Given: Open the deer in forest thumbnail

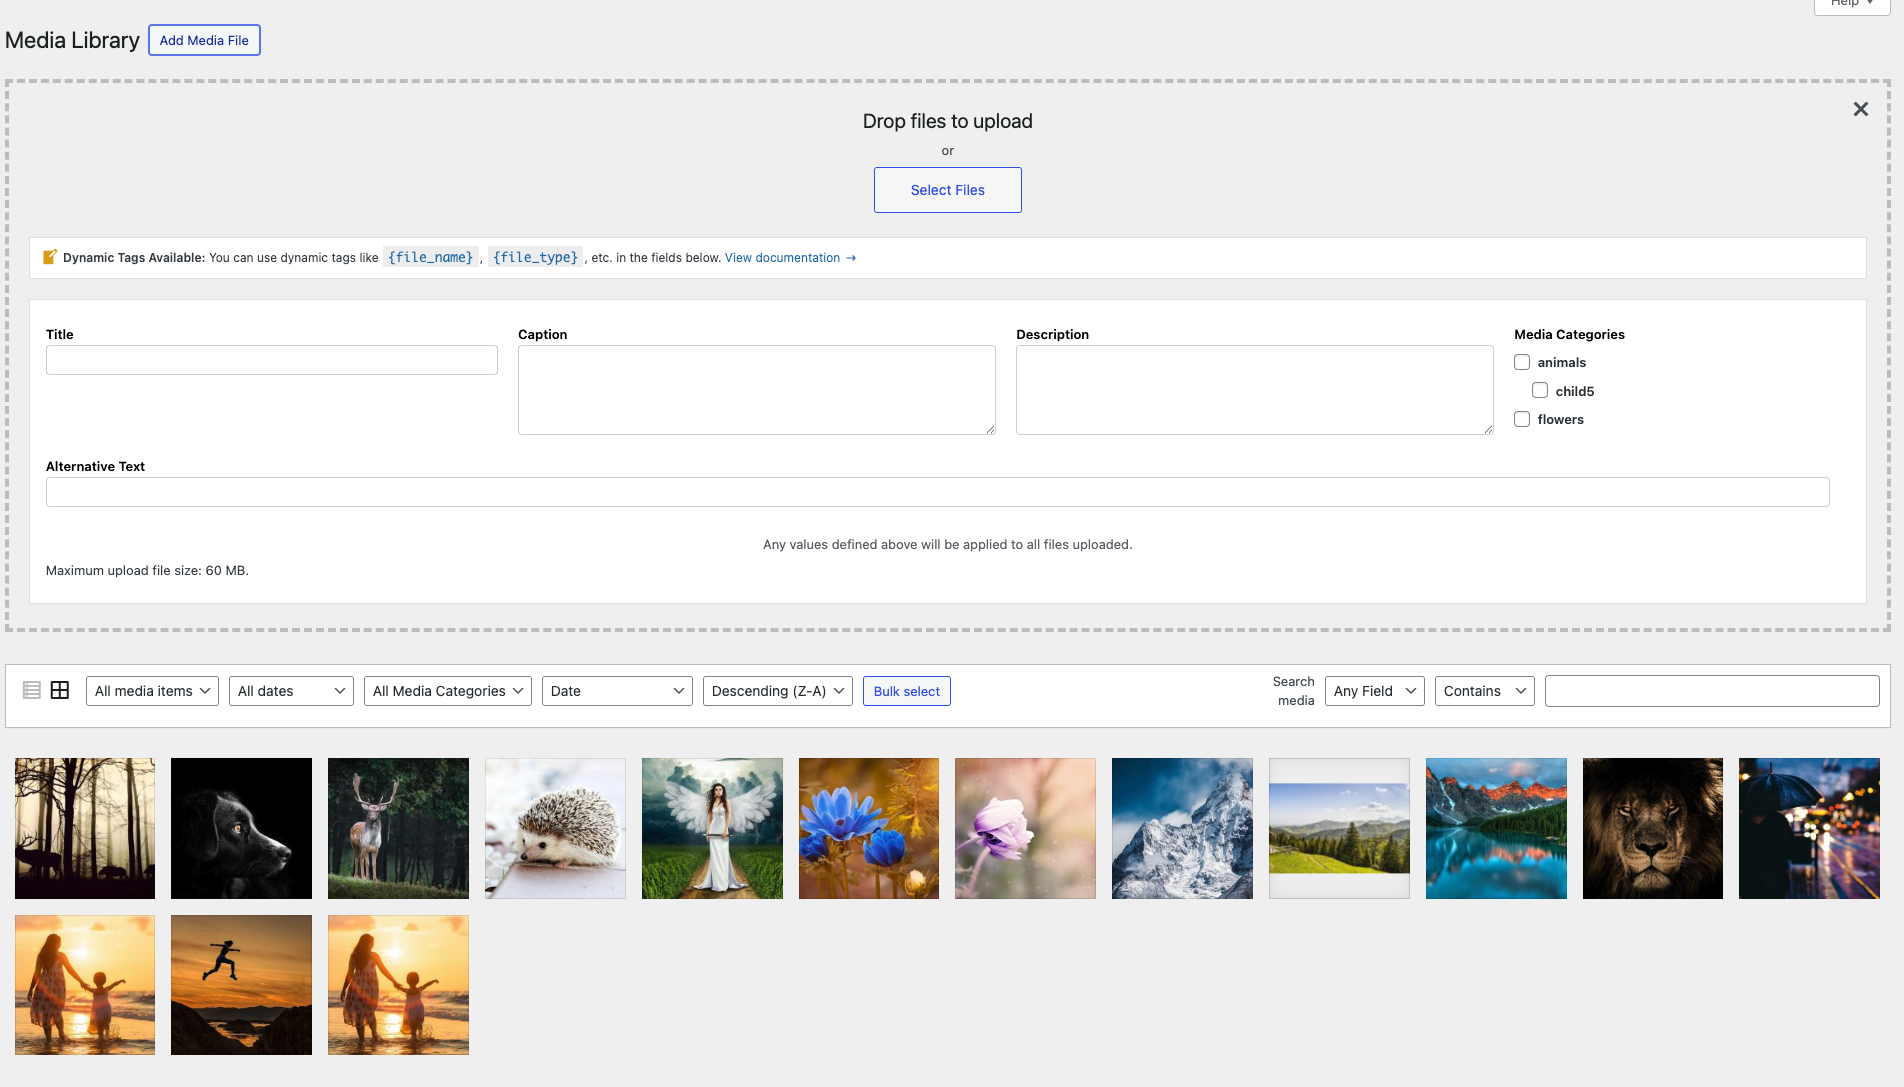Looking at the screenshot, I should coord(398,828).
